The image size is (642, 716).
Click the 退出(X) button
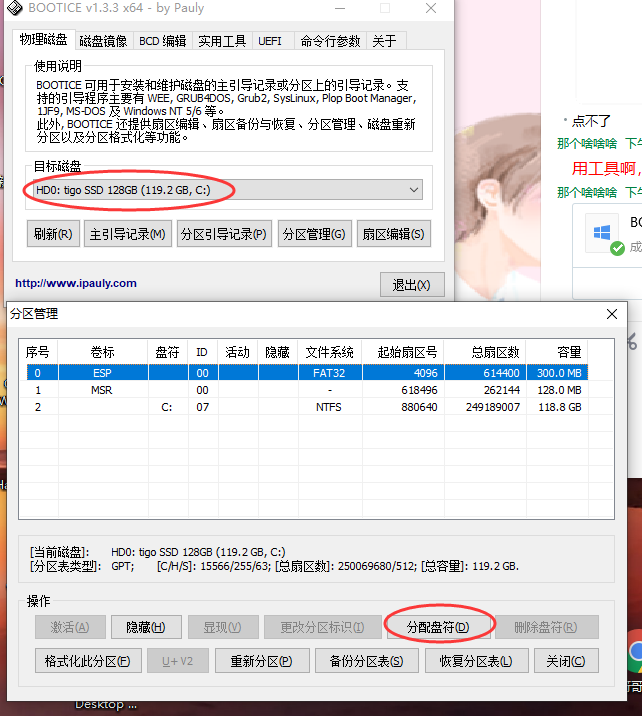click(412, 285)
